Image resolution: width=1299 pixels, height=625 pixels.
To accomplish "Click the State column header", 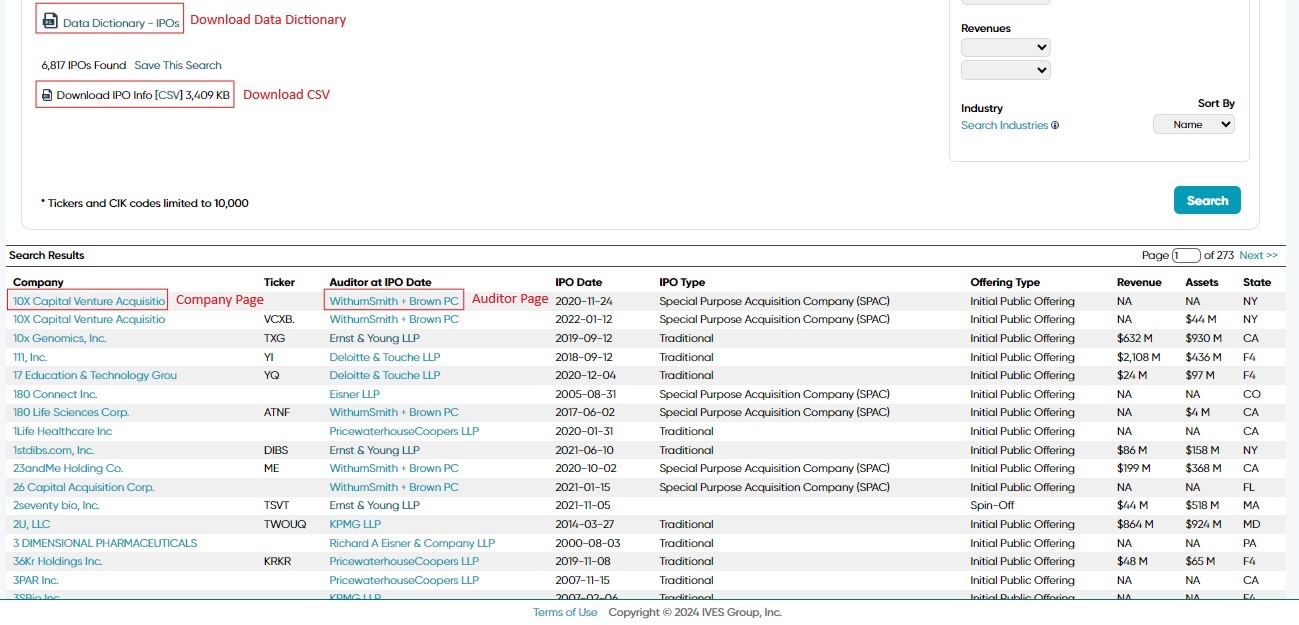I will tap(1257, 282).
